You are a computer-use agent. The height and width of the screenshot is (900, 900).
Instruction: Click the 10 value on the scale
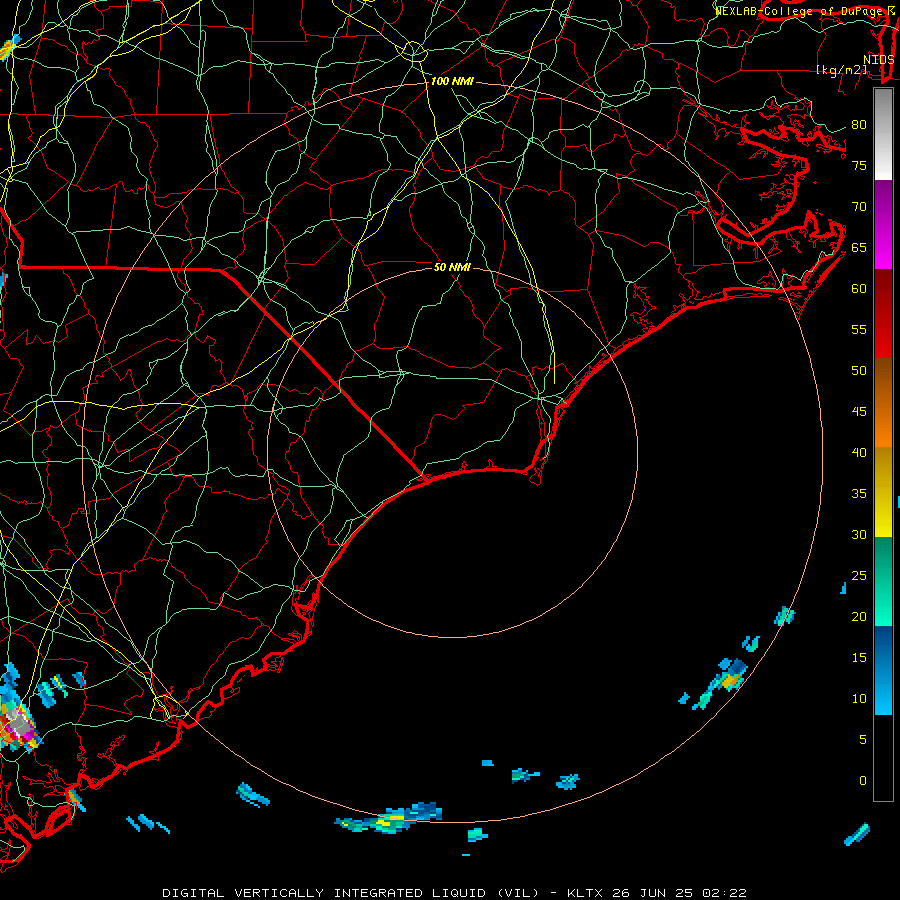tap(859, 699)
